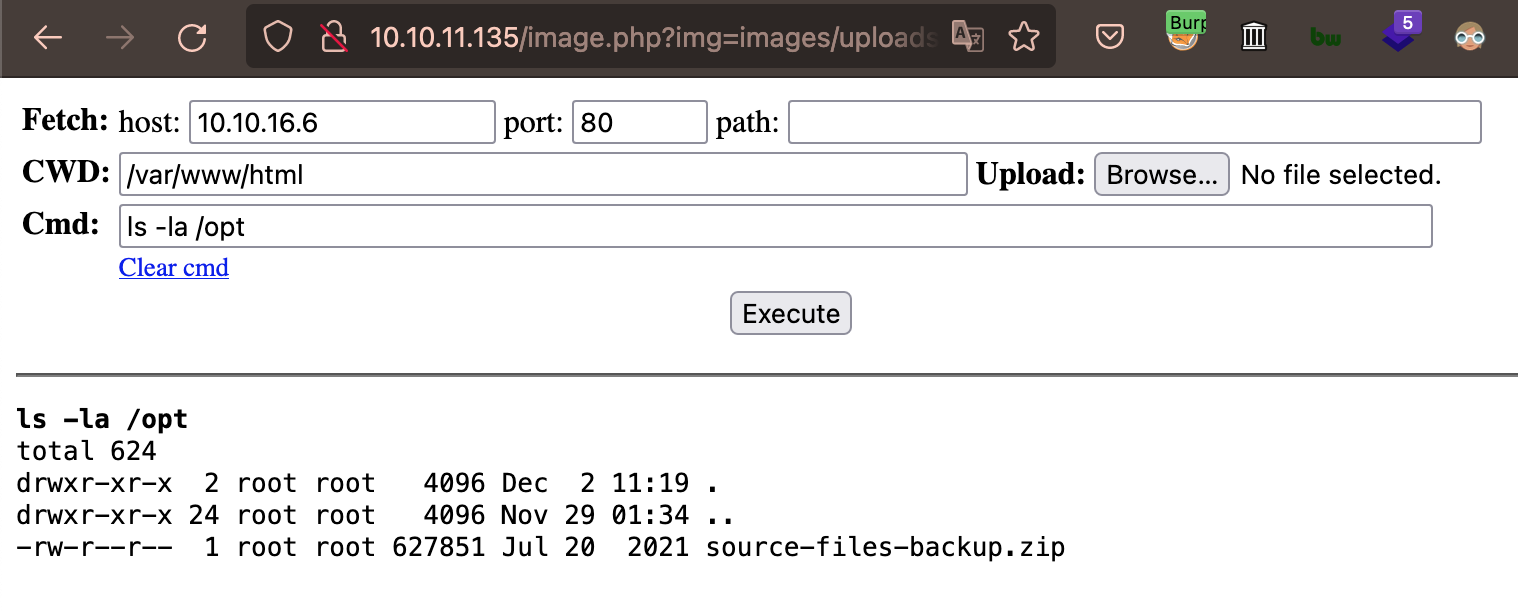Click the empty path input field
Viewport: 1518px width, 612px height.
[1135, 122]
